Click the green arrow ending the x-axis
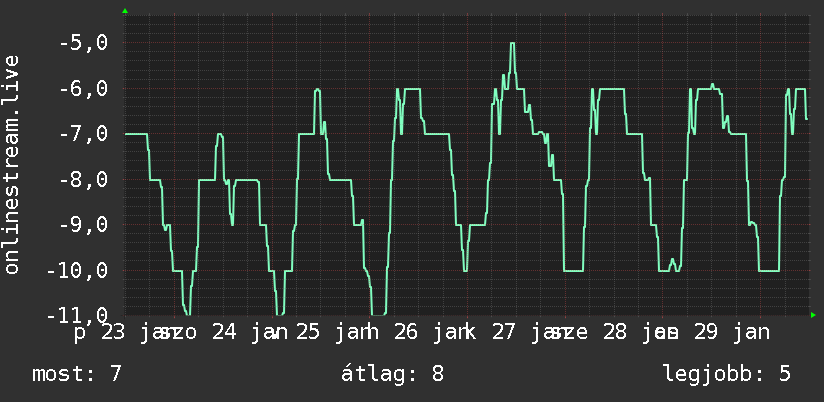824x402 pixels. click(x=813, y=315)
